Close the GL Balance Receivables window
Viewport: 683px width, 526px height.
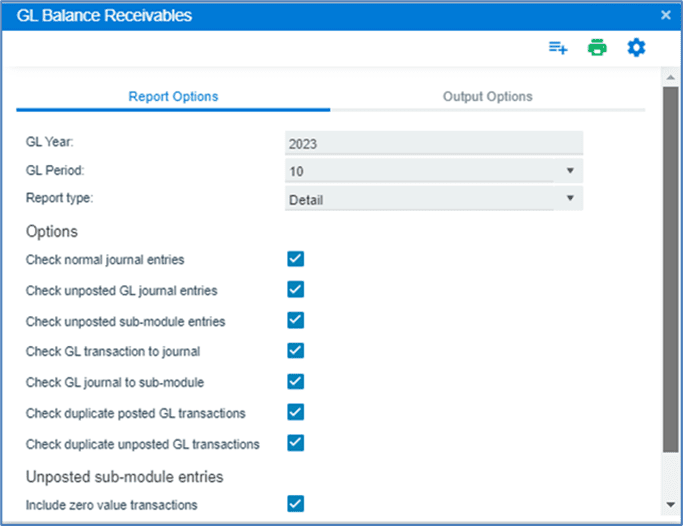click(x=666, y=15)
